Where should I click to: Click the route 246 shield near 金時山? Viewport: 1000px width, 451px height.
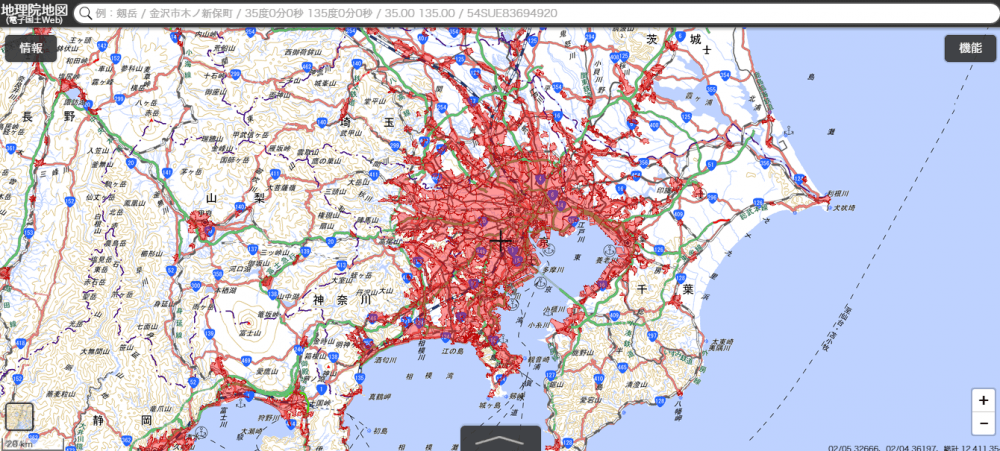300,350
